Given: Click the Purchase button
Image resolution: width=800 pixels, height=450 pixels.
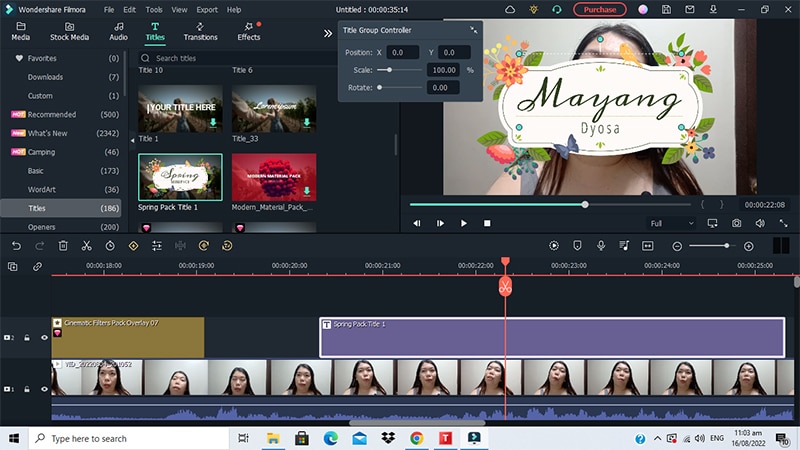Looking at the screenshot, I should coord(599,9).
